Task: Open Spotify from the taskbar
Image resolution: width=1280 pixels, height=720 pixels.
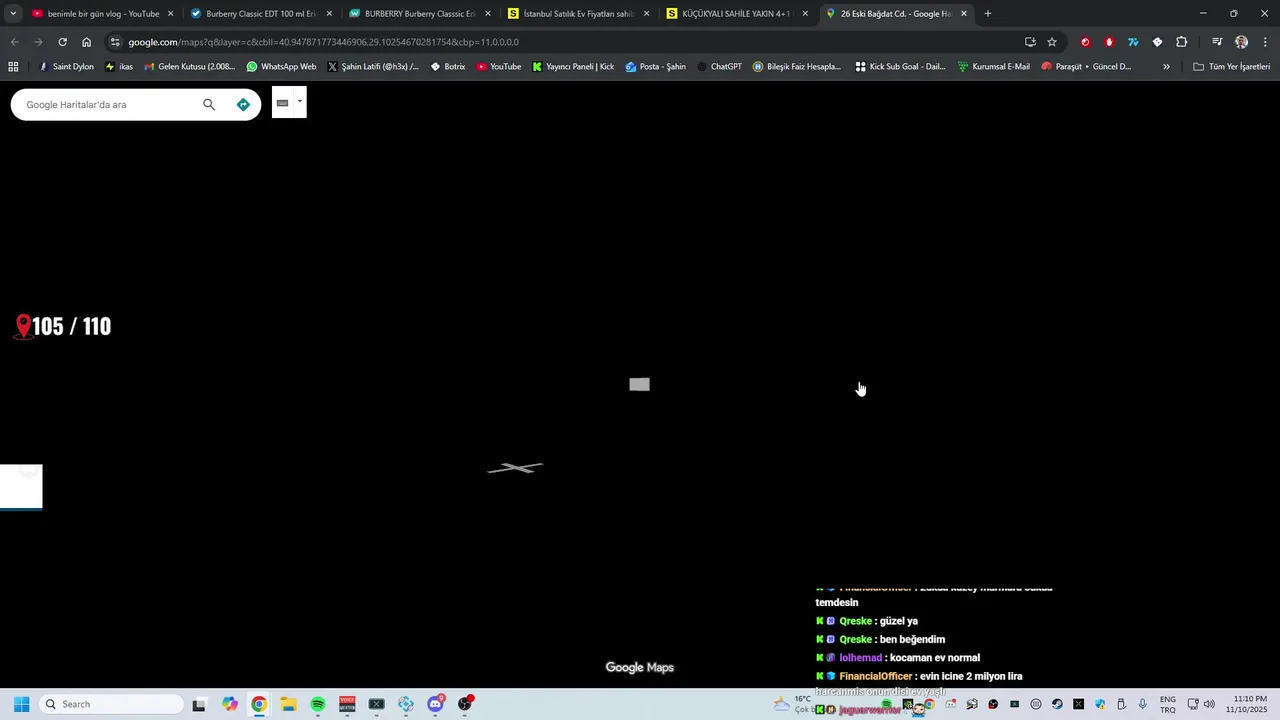Action: 318,704
